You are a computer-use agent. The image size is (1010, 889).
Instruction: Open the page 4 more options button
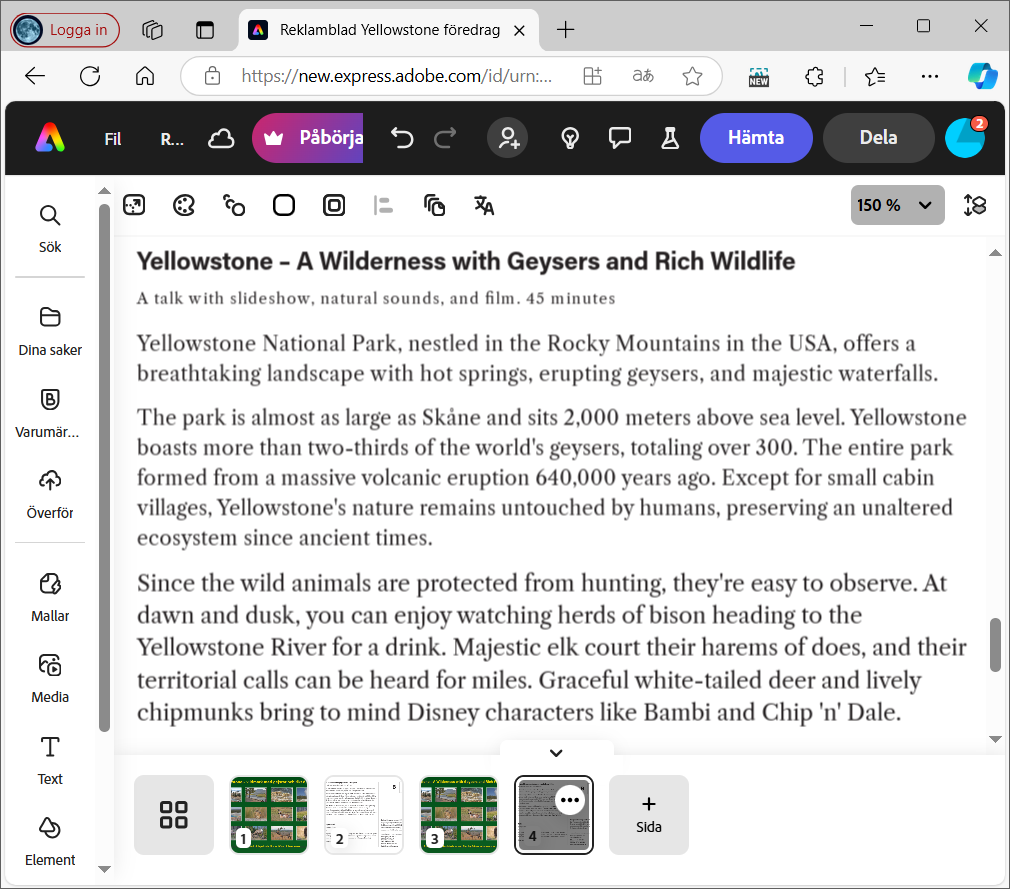(570, 800)
